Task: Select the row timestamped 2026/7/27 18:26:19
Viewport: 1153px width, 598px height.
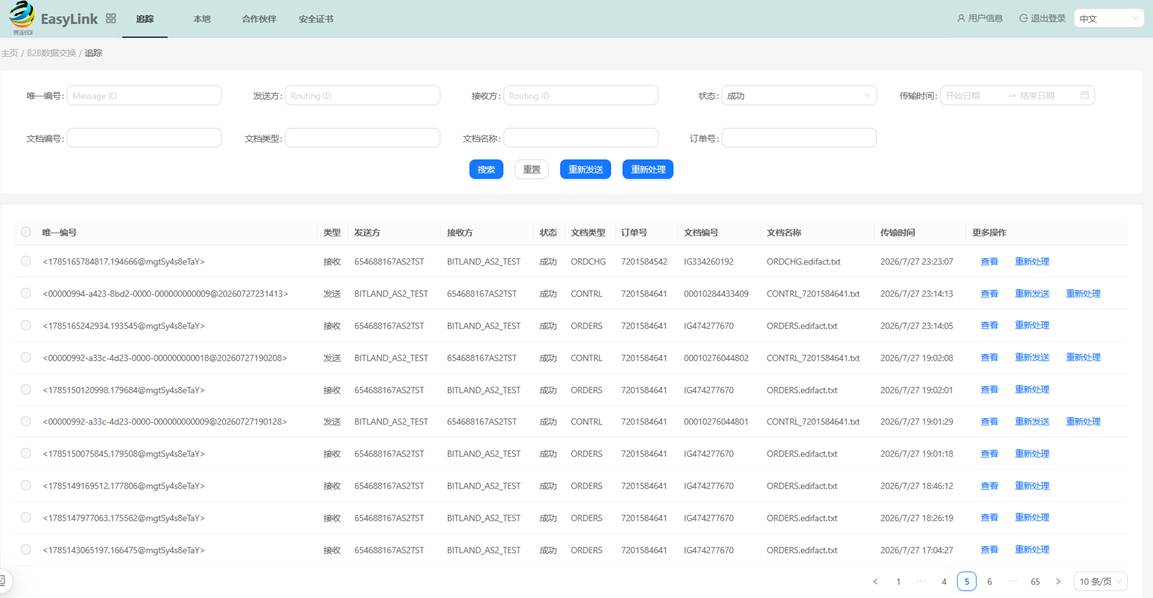Action: click(26, 518)
